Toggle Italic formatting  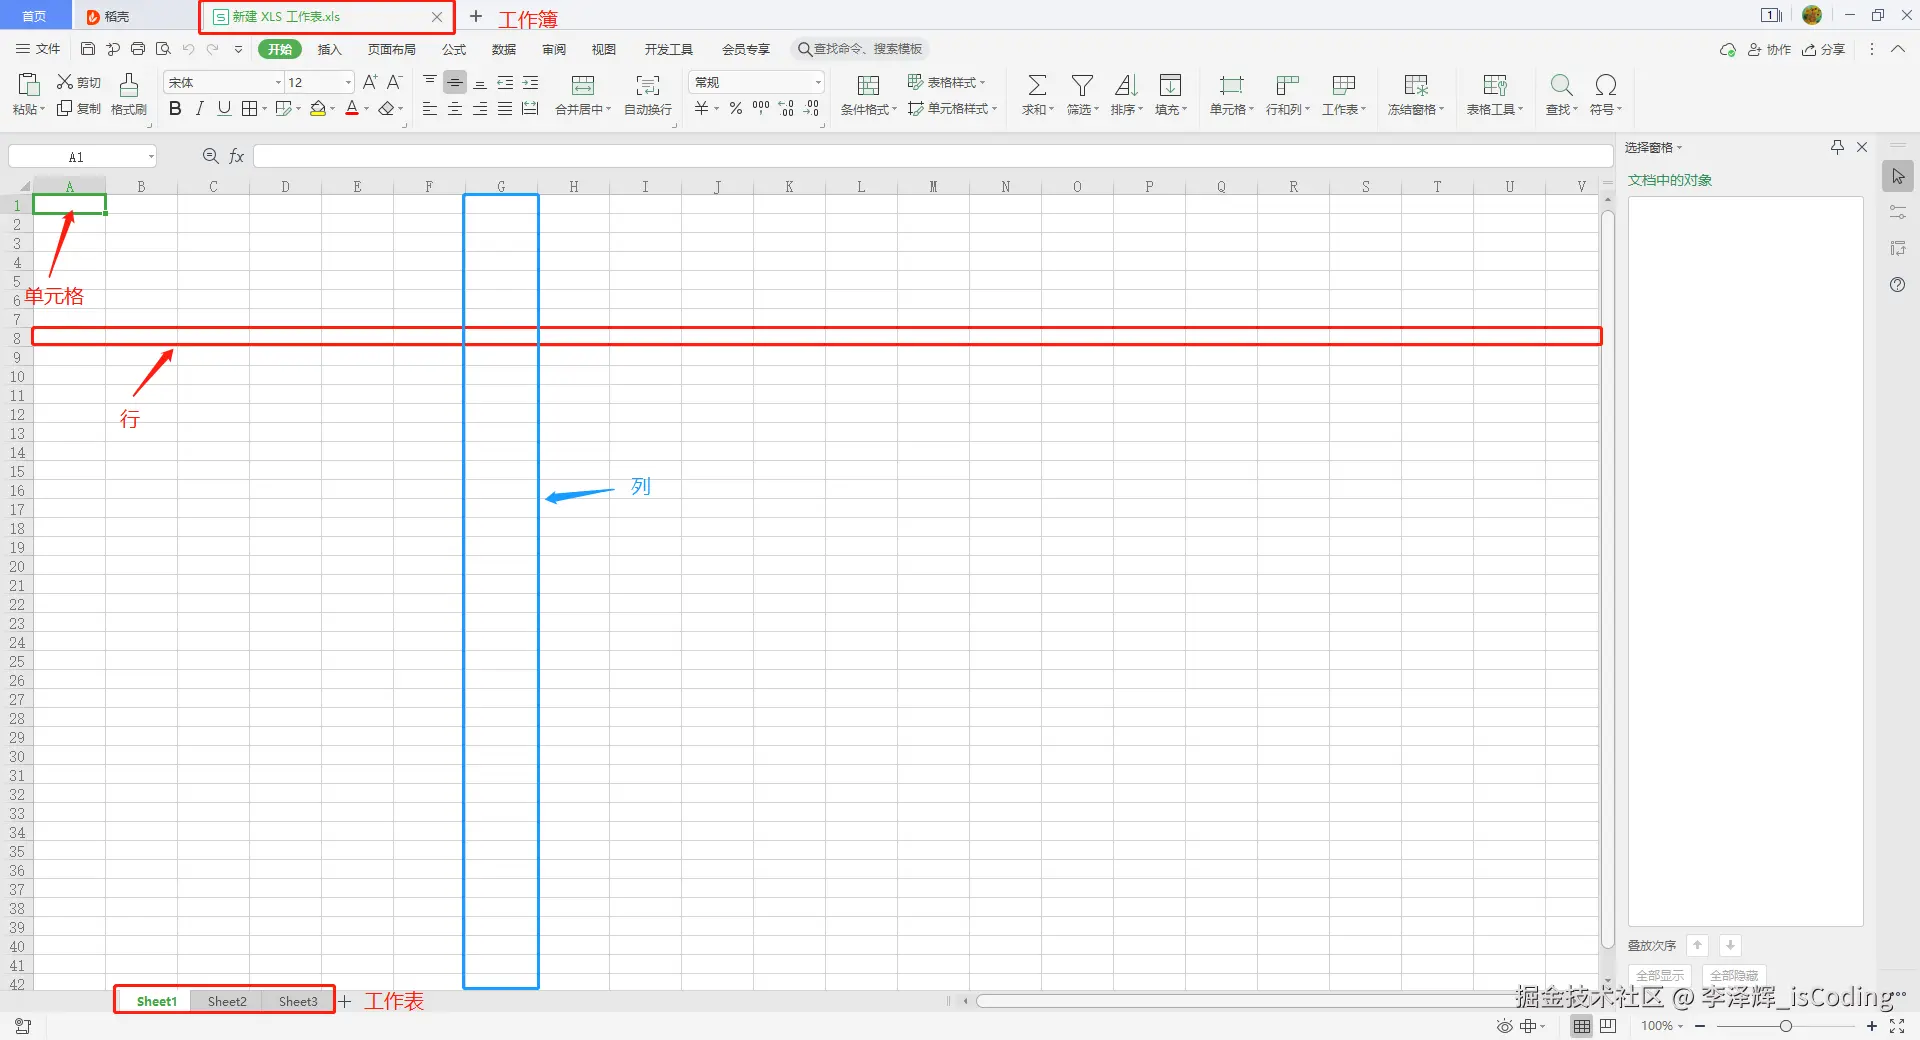coord(200,108)
